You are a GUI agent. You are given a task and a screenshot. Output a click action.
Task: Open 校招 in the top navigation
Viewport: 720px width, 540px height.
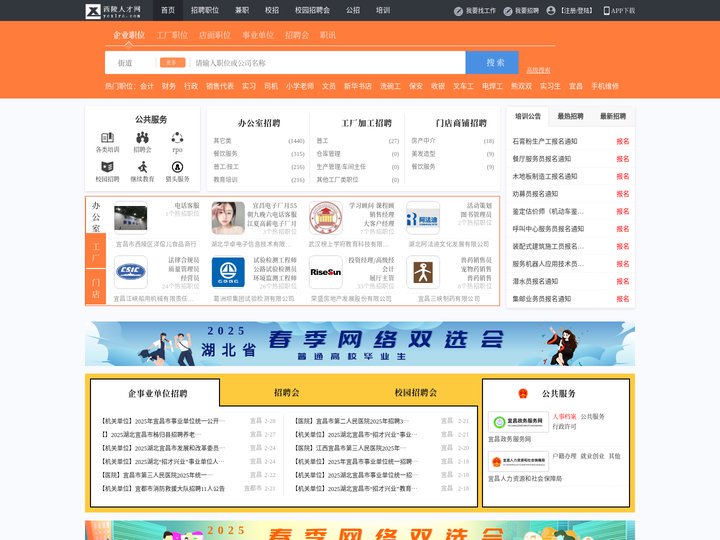[272, 10]
